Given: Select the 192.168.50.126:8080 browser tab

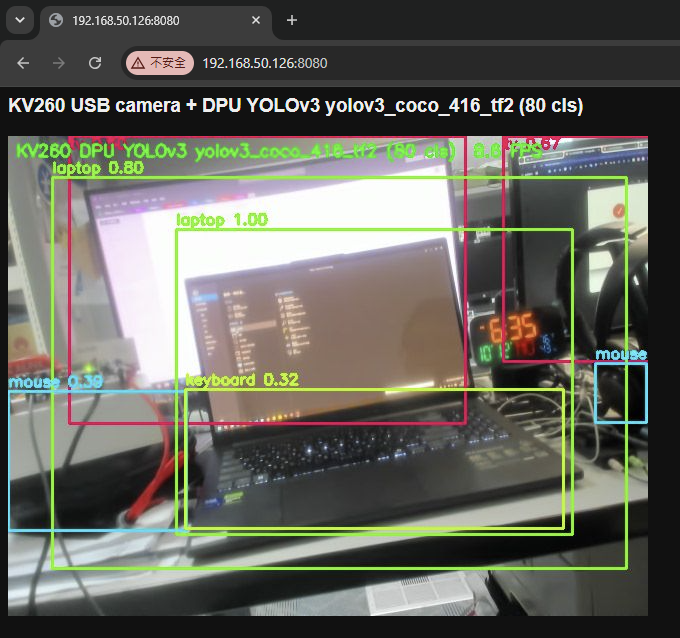Looking at the screenshot, I should (x=156, y=20).
